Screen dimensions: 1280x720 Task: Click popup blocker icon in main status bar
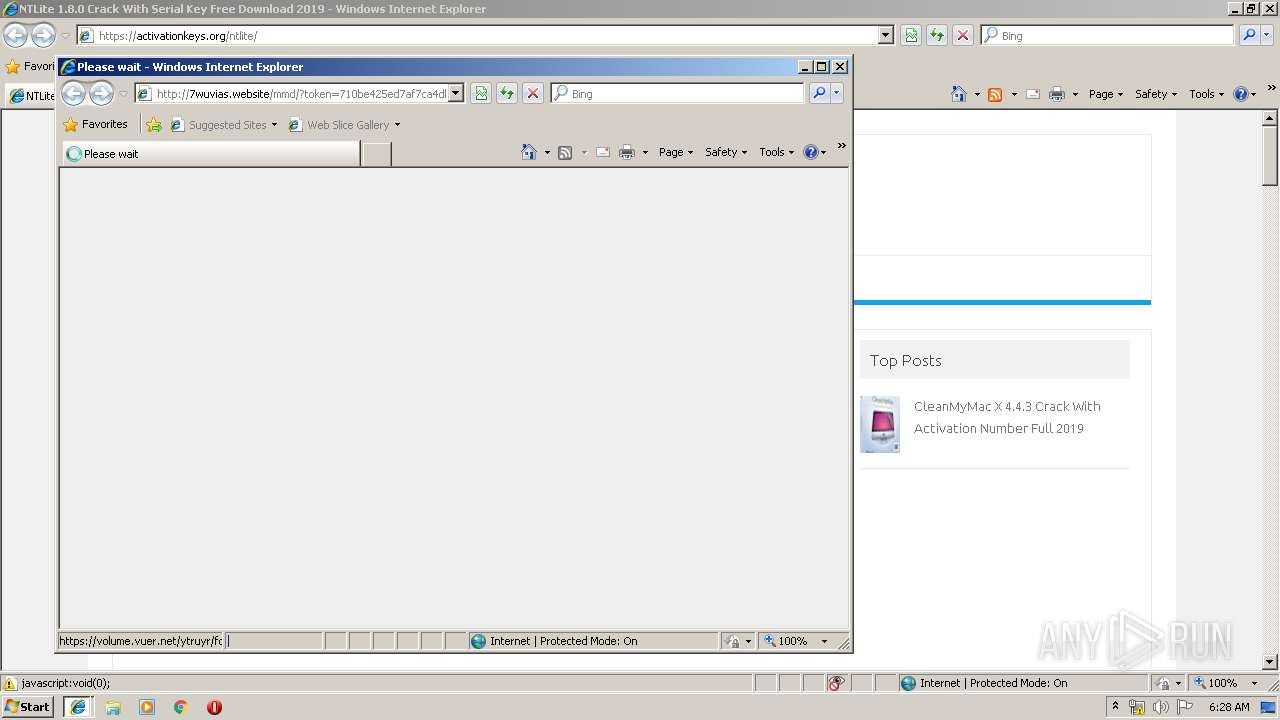click(836, 683)
